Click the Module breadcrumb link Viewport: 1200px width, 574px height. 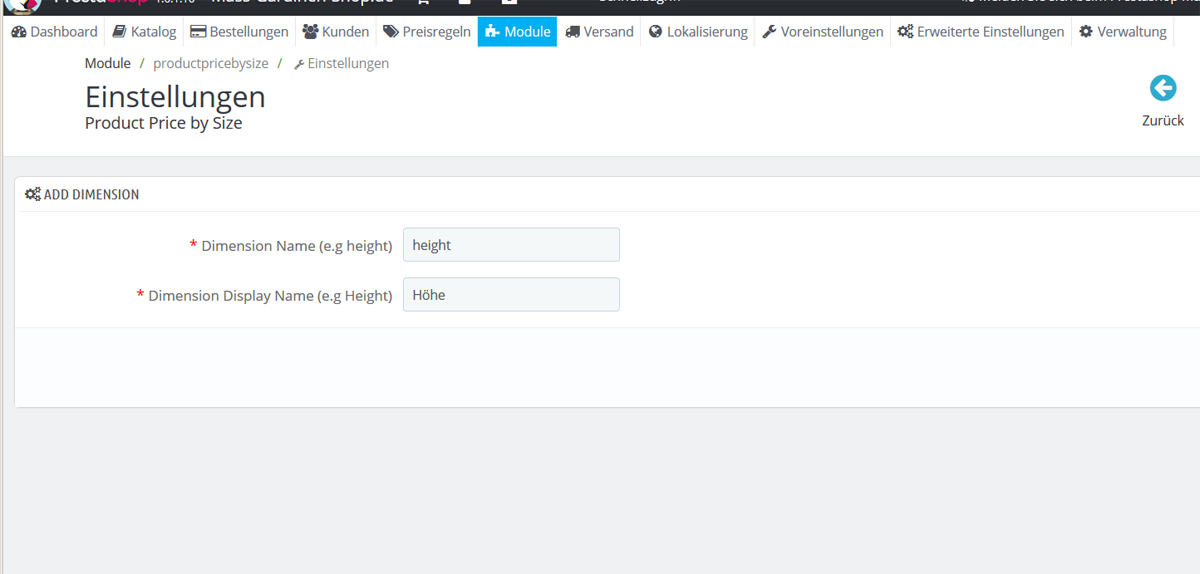[108, 63]
